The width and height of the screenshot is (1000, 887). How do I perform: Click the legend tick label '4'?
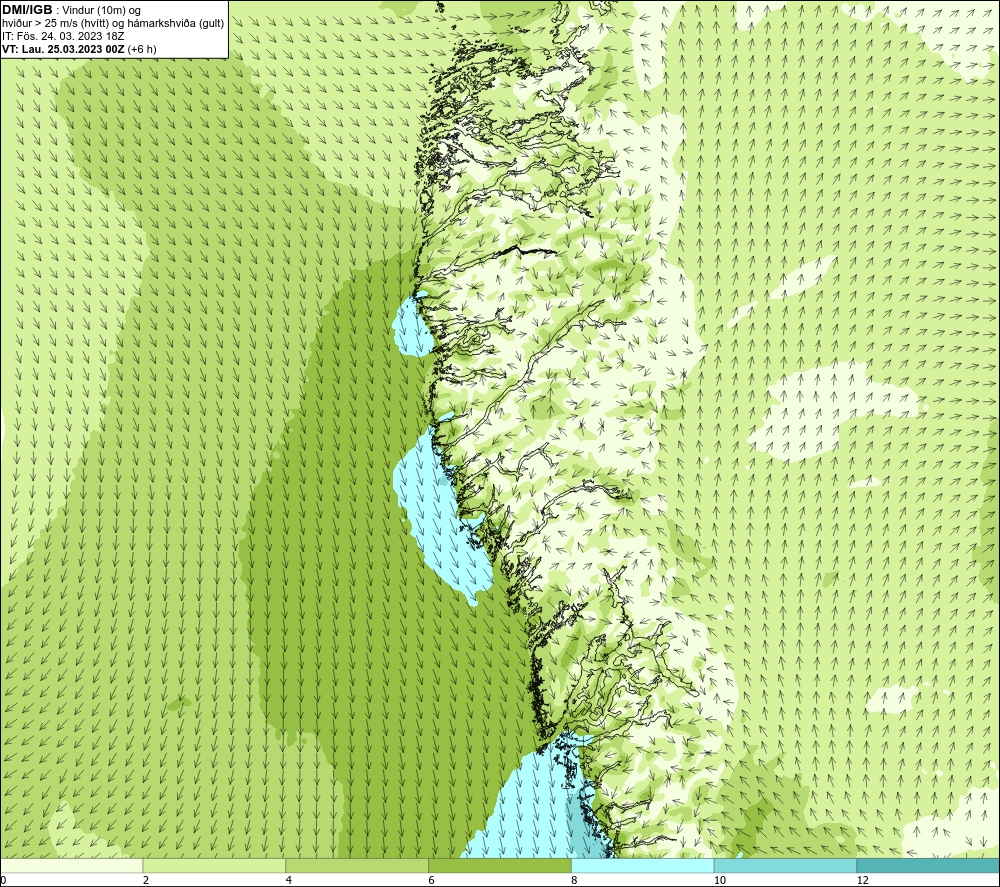(x=289, y=880)
